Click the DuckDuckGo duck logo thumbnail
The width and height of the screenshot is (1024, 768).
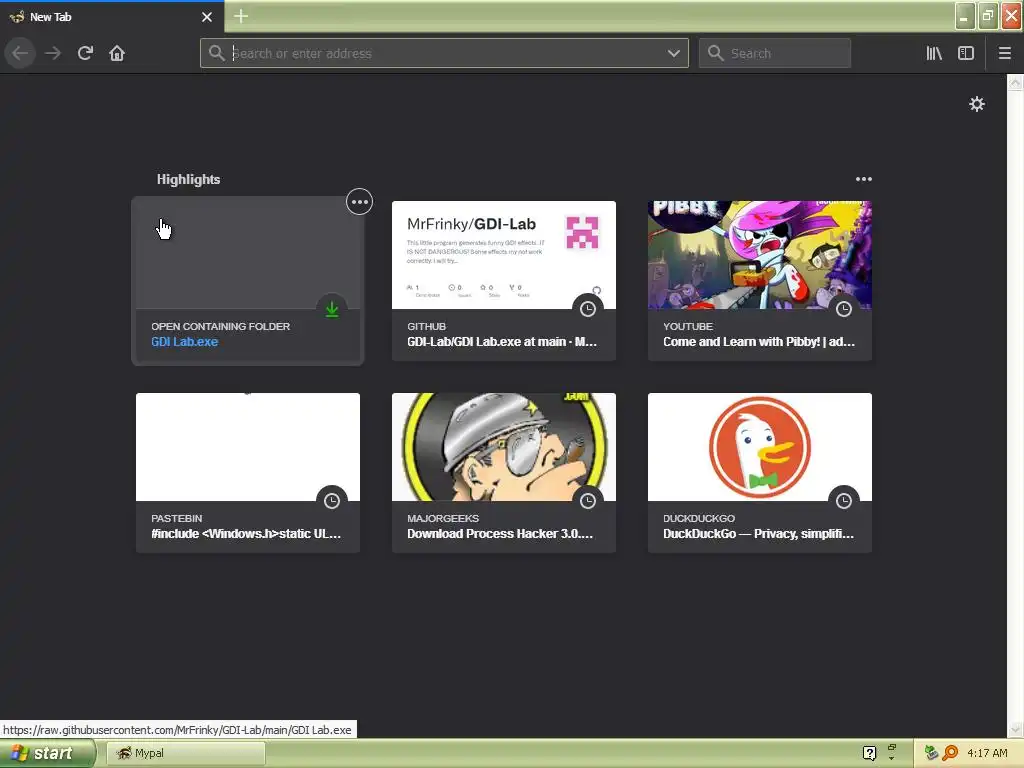coord(760,447)
